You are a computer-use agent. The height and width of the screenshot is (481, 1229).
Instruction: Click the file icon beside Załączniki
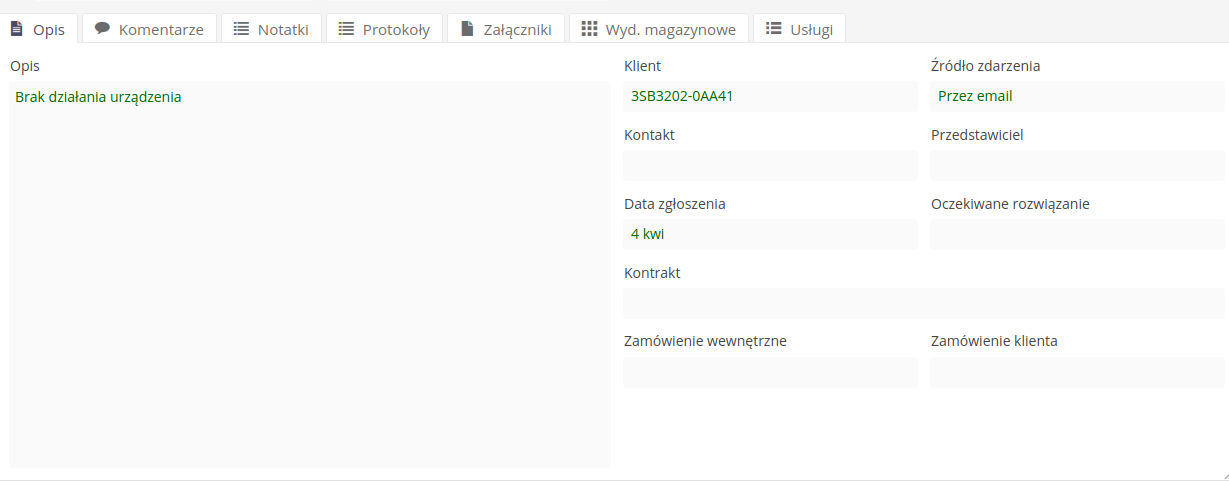point(467,29)
